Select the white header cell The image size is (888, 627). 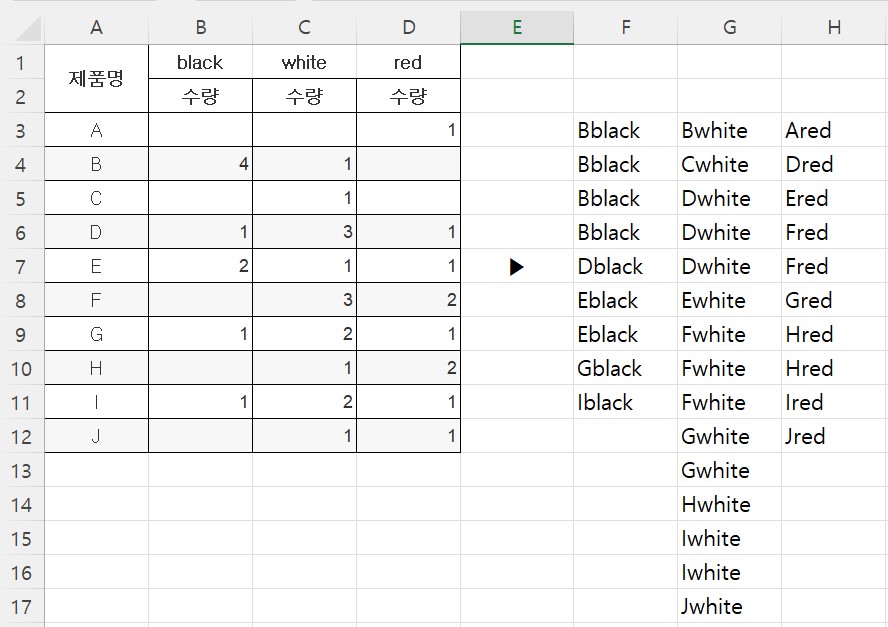click(x=305, y=62)
